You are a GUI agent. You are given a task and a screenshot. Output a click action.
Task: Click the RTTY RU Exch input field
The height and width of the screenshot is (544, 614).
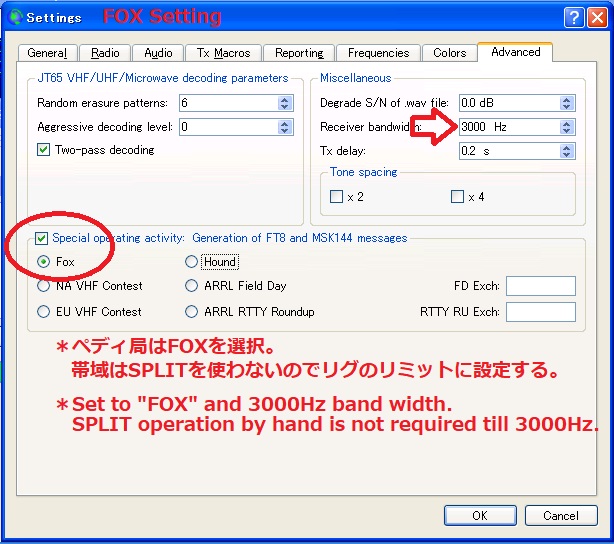click(541, 312)
